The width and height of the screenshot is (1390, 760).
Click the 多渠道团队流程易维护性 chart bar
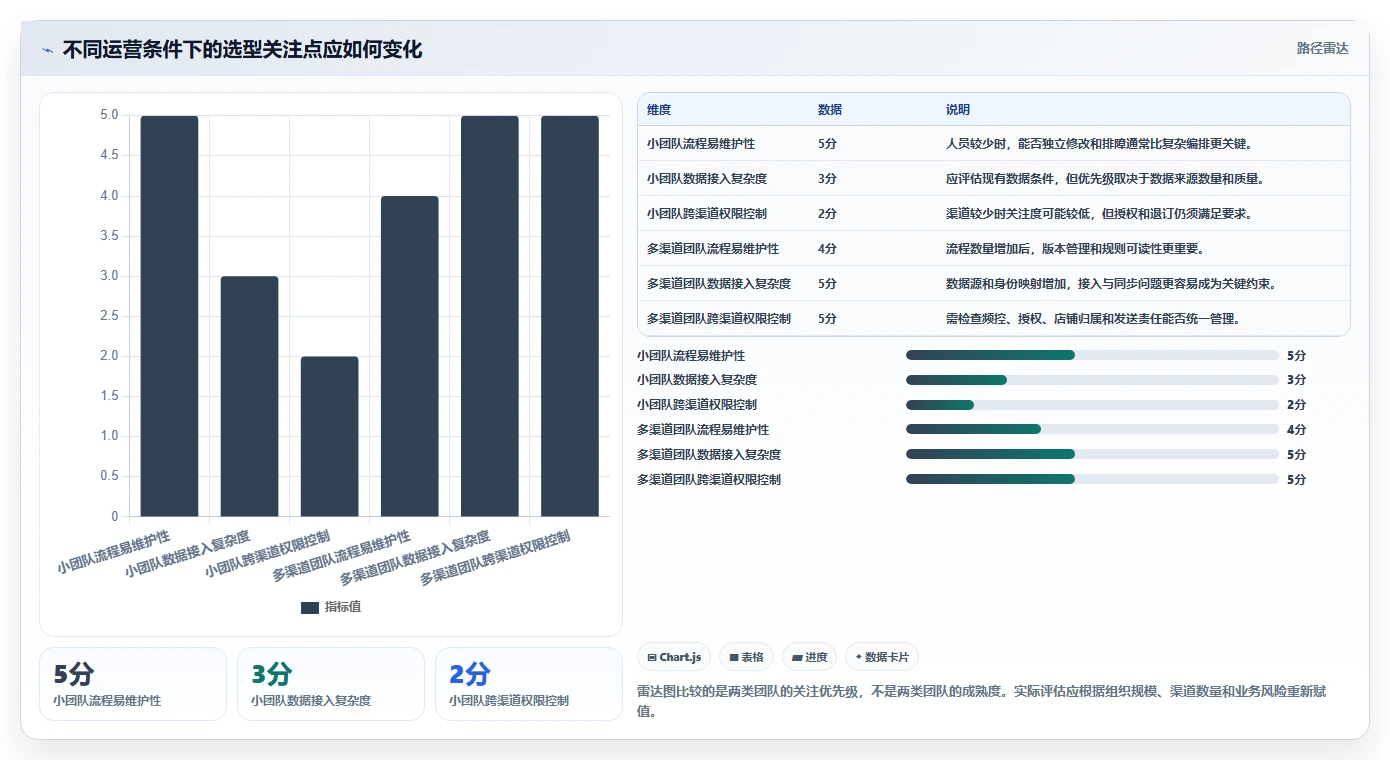pos(409,356)
